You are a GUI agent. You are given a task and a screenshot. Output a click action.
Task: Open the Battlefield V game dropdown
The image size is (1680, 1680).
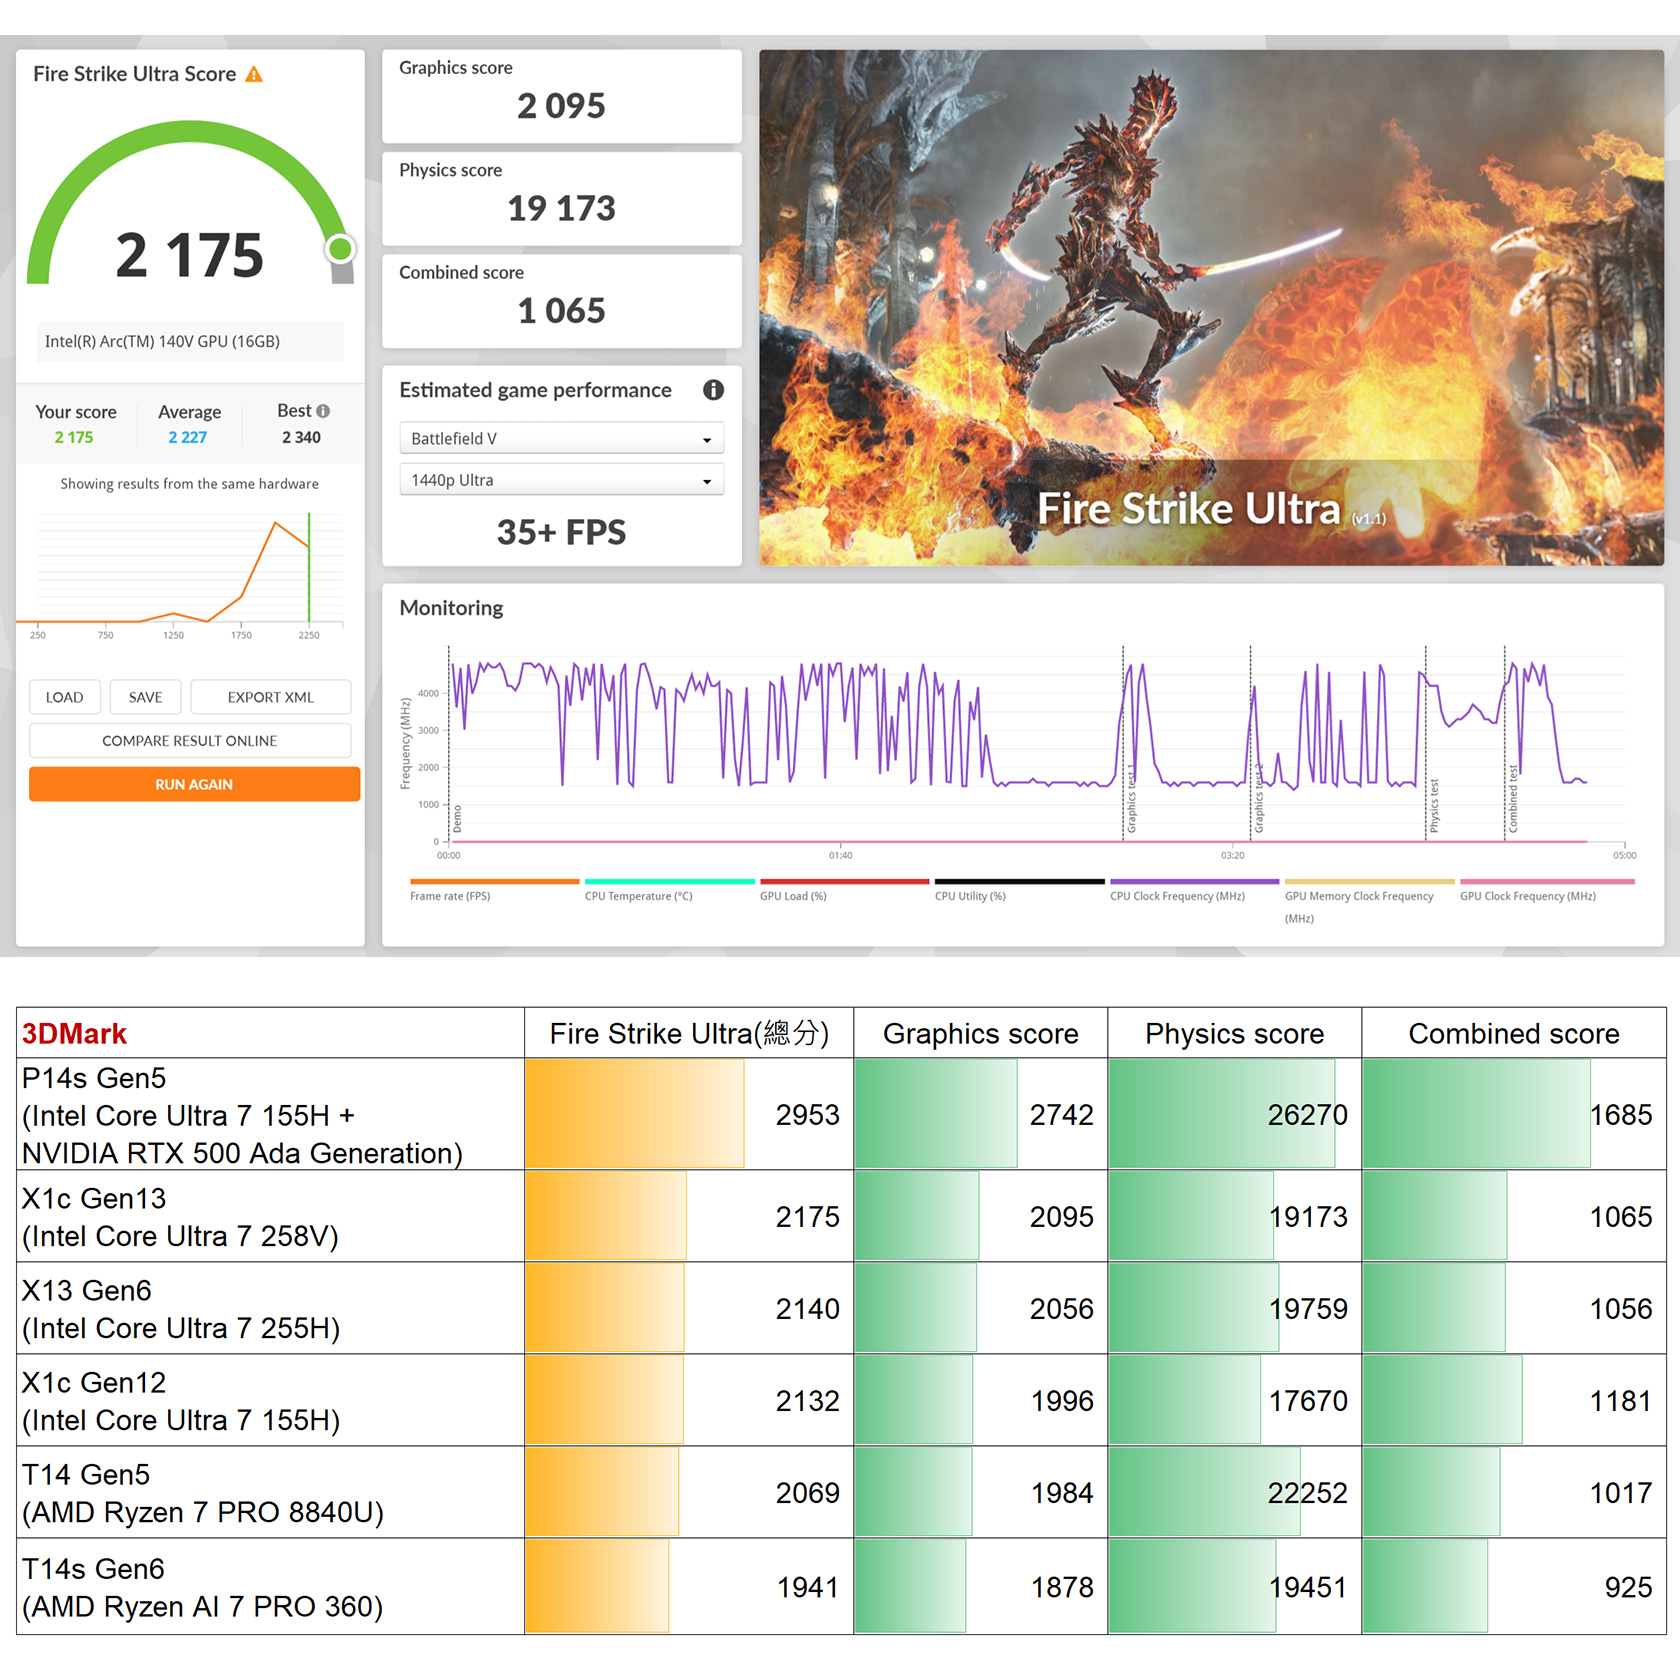coord(561,439)
